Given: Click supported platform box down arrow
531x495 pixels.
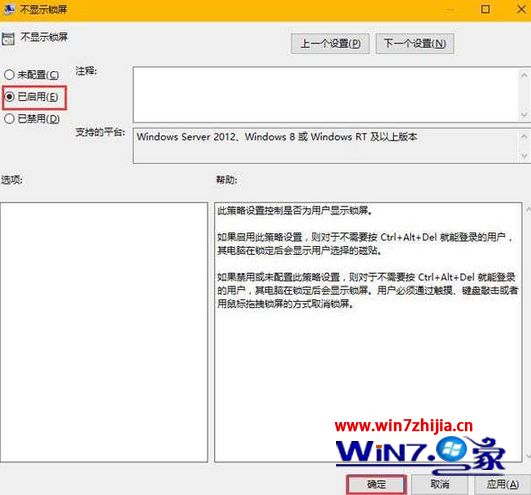Looking at the screenshot, I should coord(524,156).
